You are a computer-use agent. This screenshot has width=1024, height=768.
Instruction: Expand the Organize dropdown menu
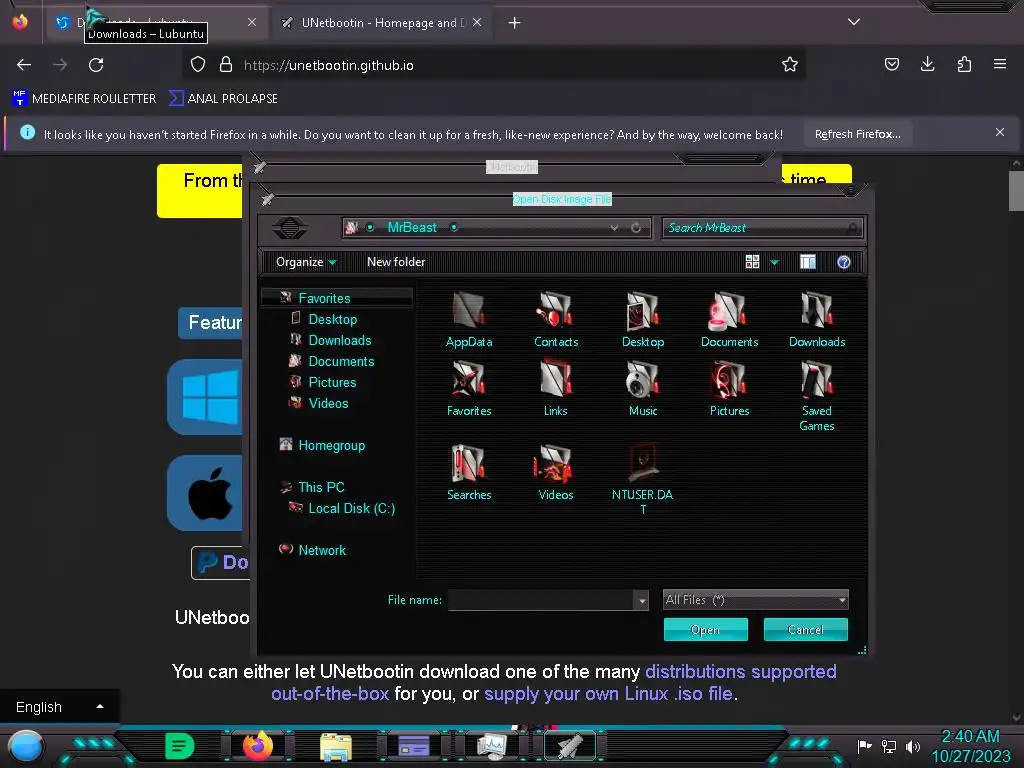point(306,262)
